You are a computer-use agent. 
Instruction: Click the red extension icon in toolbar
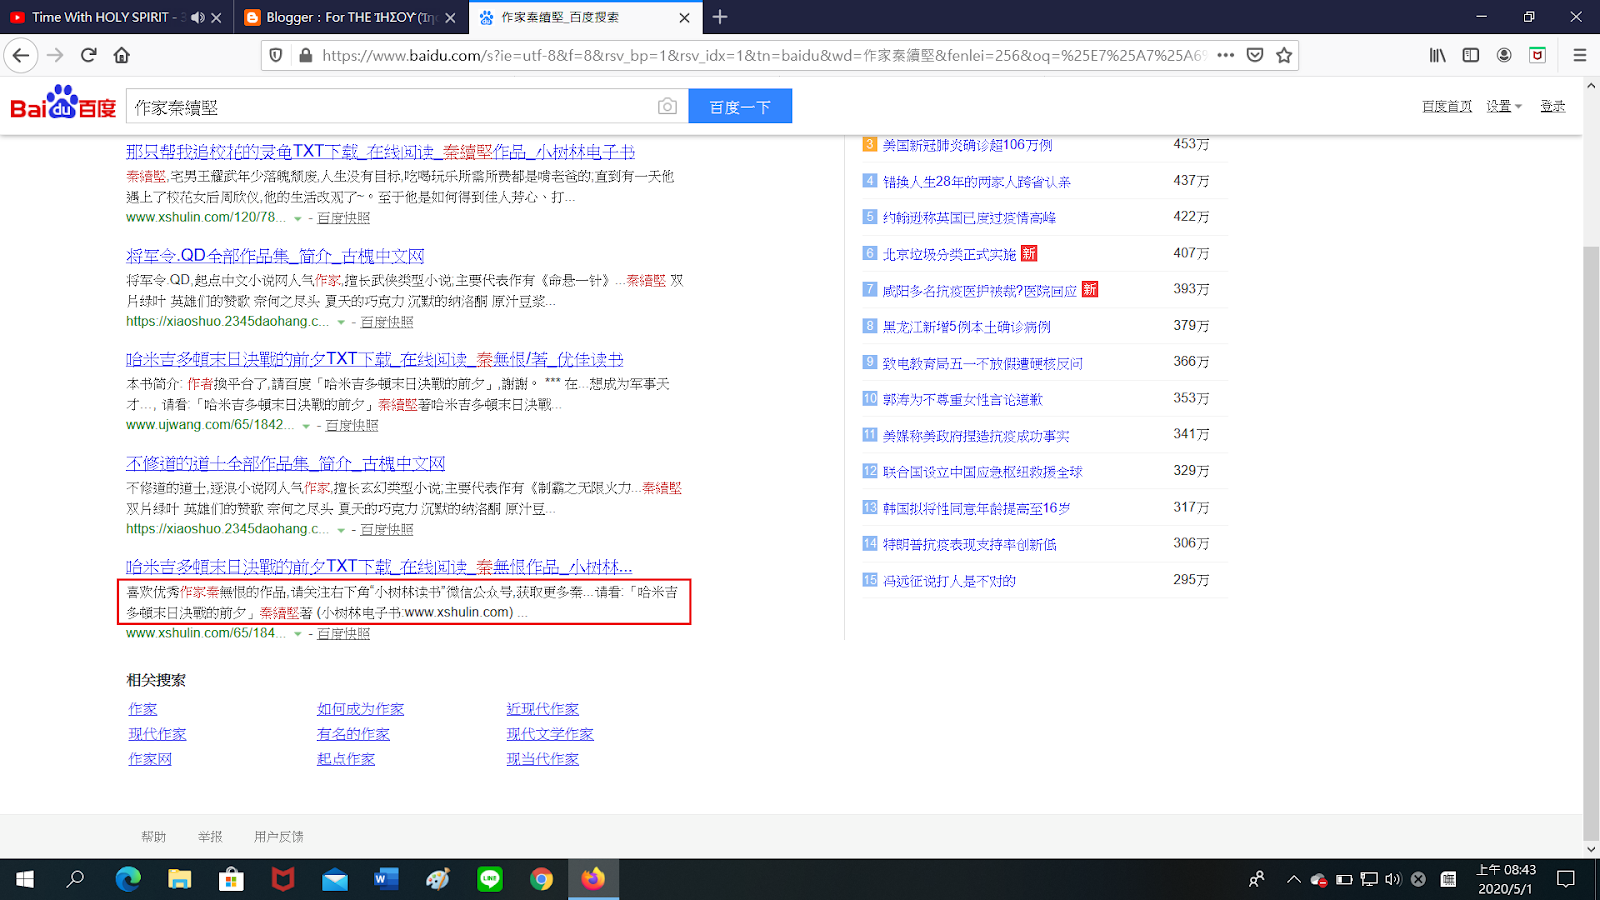pos(1537,55)
